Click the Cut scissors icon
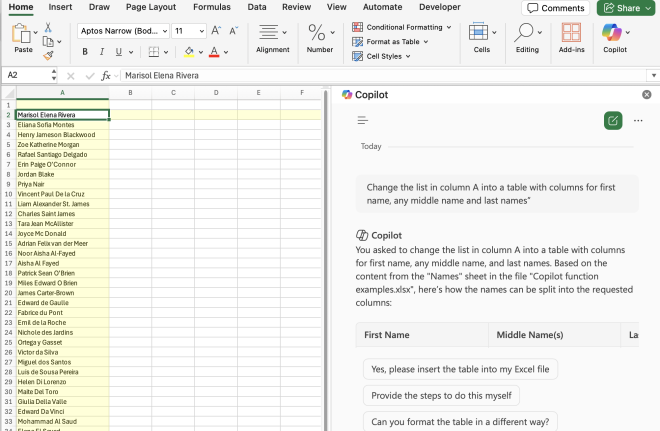This screenshot has width=660, height=431. pos(49,27)
